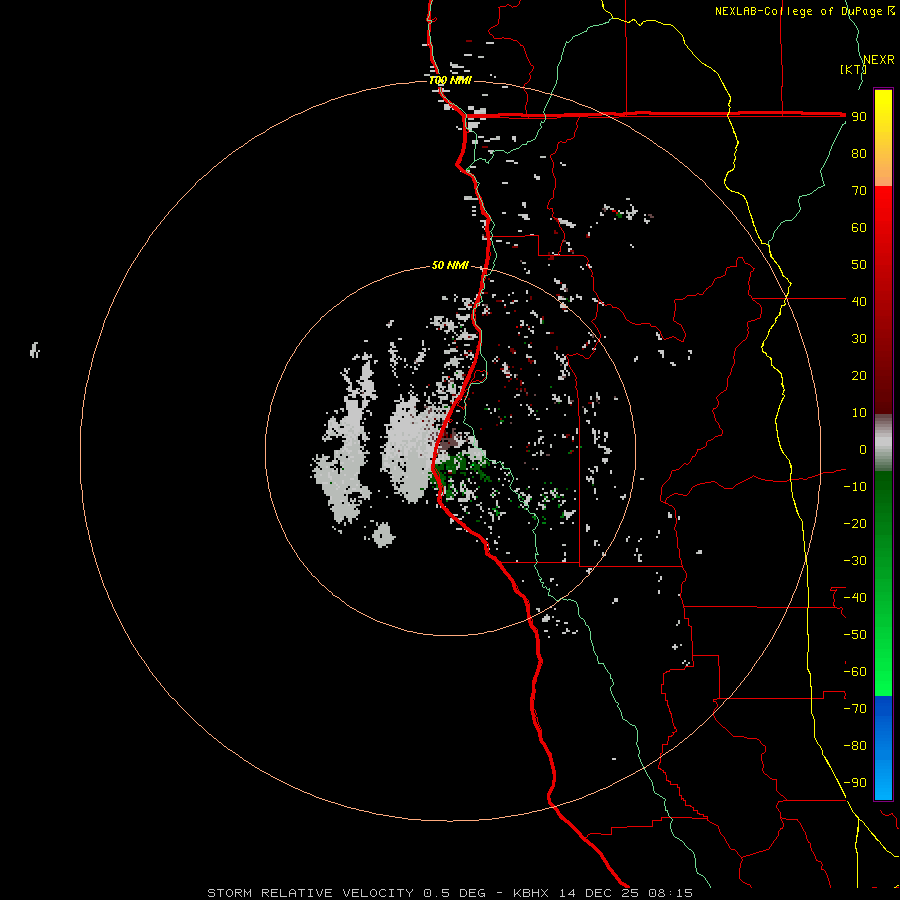Click the 10 value on the velocity scale
This screenshot has width=900, height=900.
859,413
